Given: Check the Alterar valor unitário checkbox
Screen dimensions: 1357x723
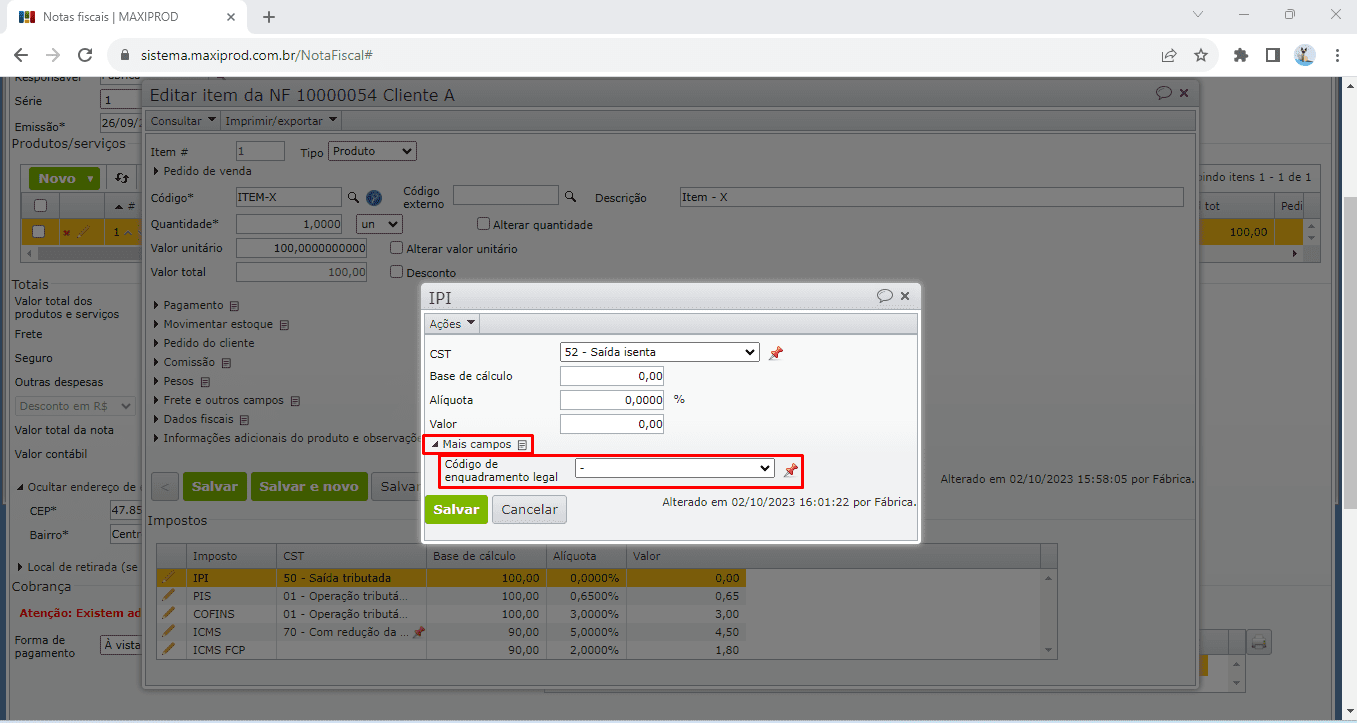Looking at the screenshot, I should (x=397, y=248).
